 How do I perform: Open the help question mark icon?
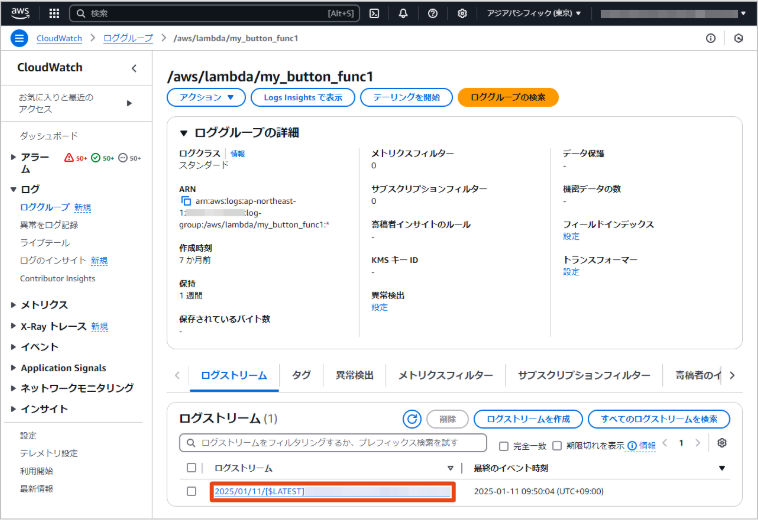(433, 14)
